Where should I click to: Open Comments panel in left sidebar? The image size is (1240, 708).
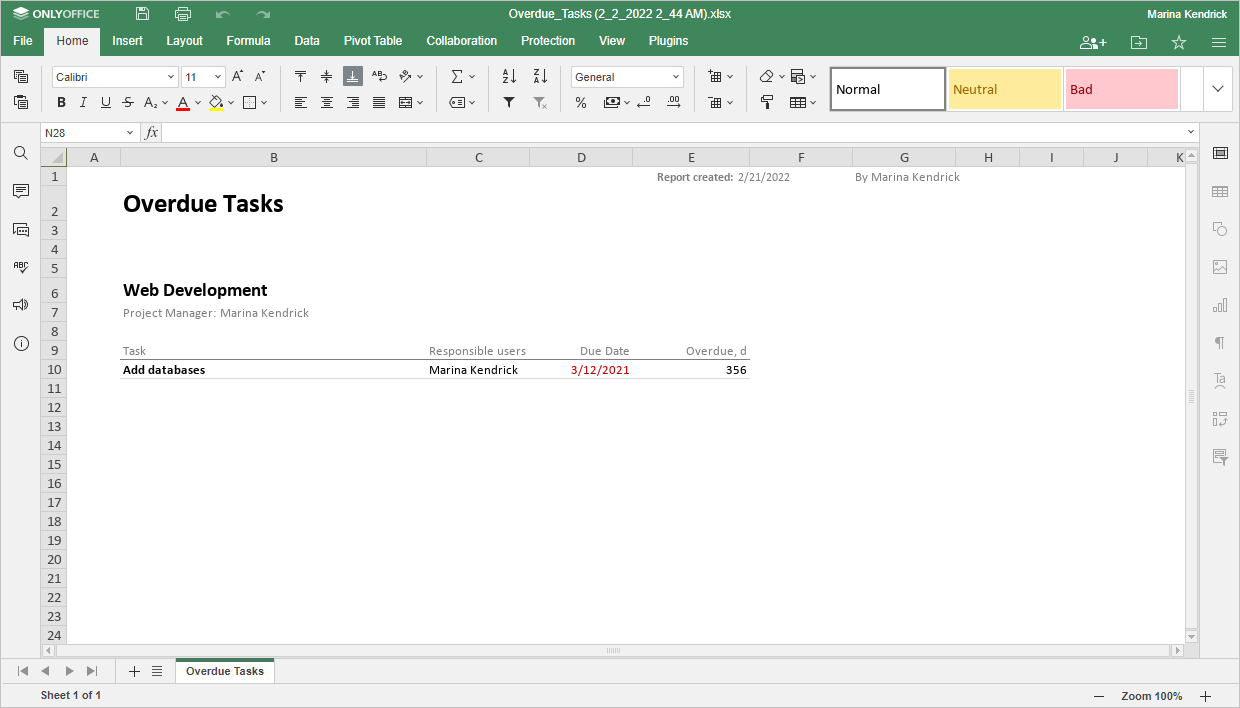click(20, 191)
